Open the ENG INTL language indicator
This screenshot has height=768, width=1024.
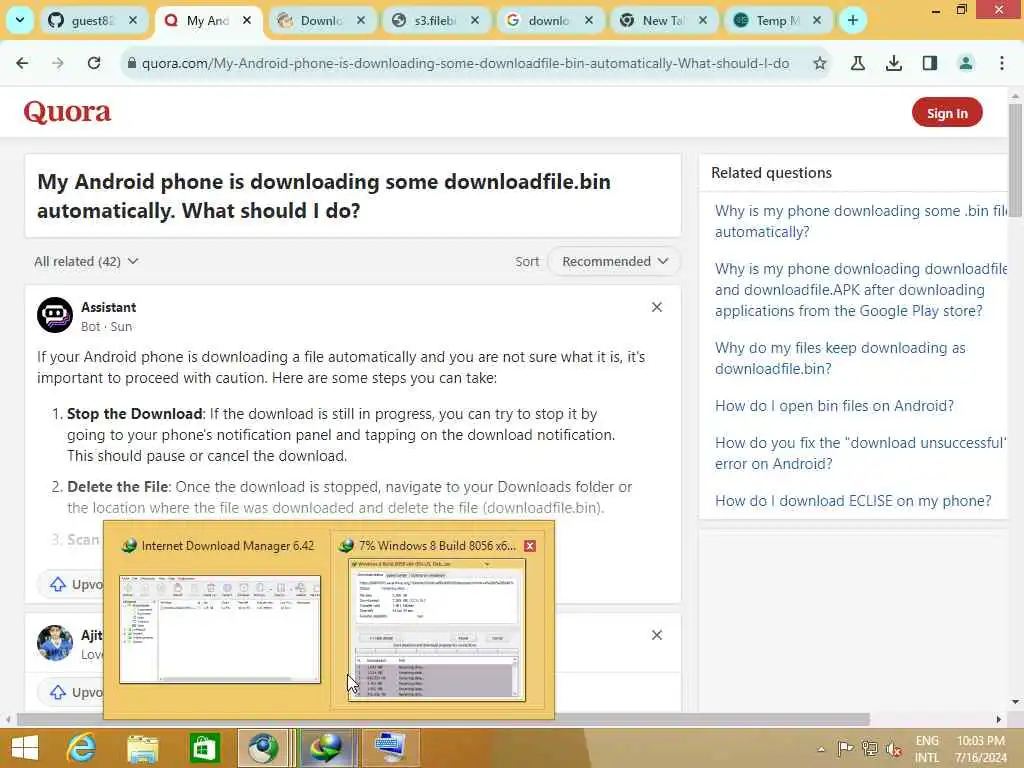[927, 749]
